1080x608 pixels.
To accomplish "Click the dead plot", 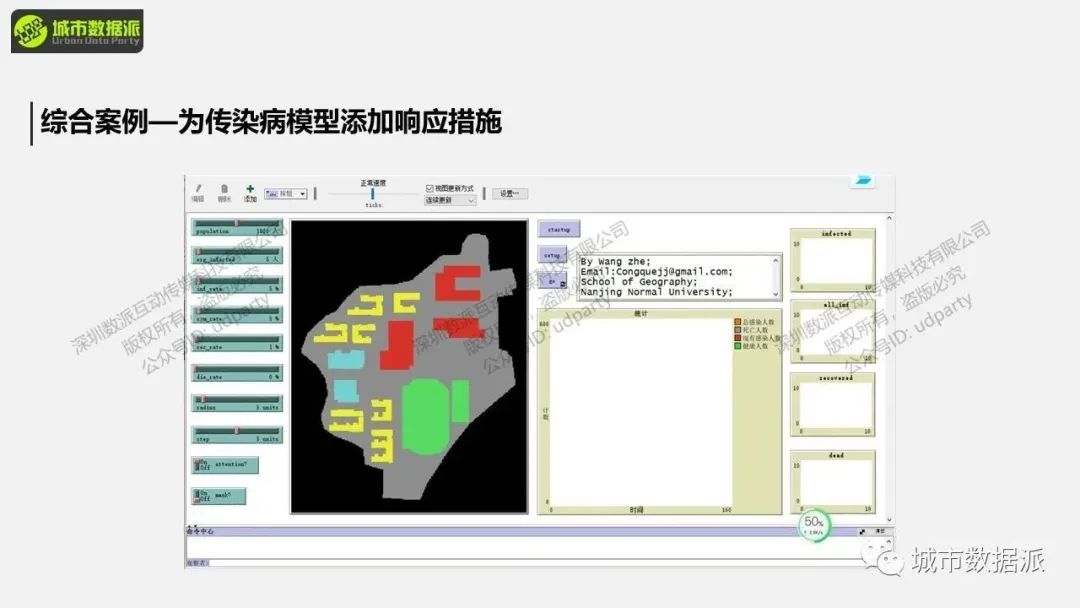I will pyautogui.click(x=833, y=482).
